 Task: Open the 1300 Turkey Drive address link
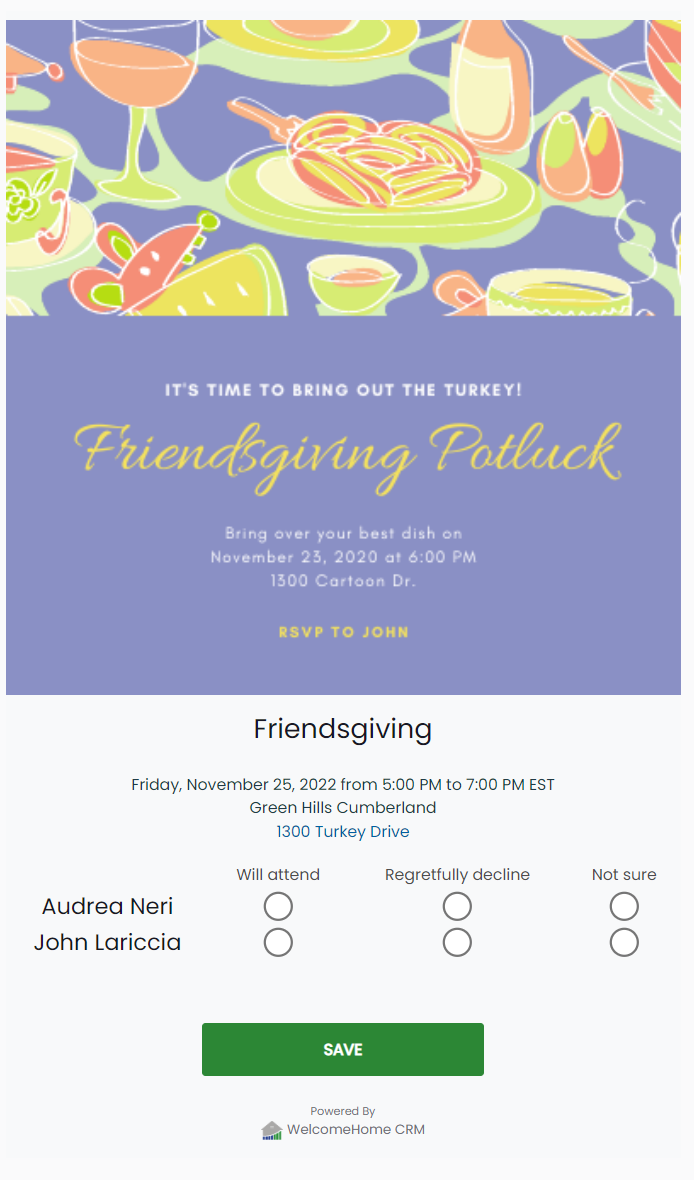tap(342, 832)
